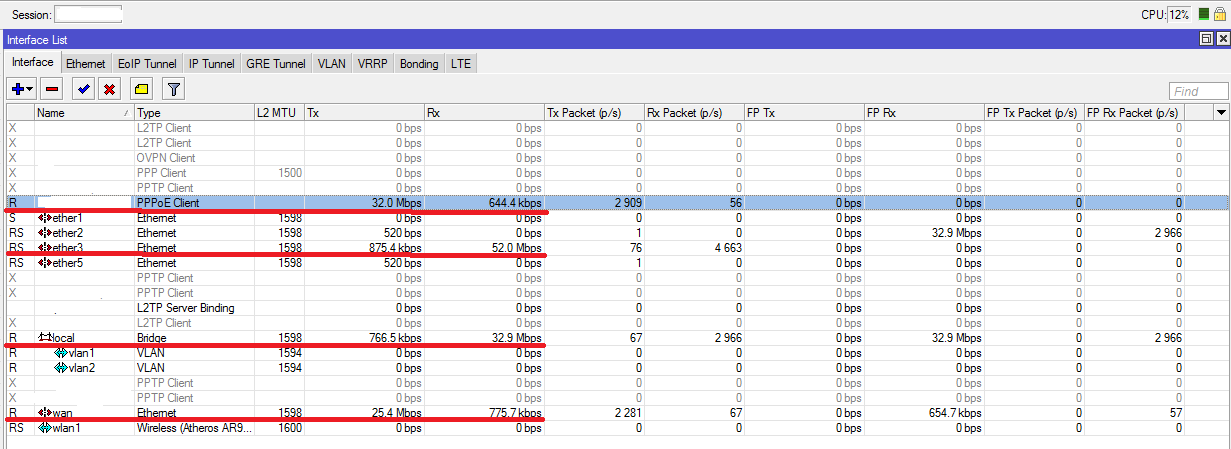Sort by the L2 MTU column header
Image resolution: width=1231 pixels, height=449 pixels.
pos(279,112)
